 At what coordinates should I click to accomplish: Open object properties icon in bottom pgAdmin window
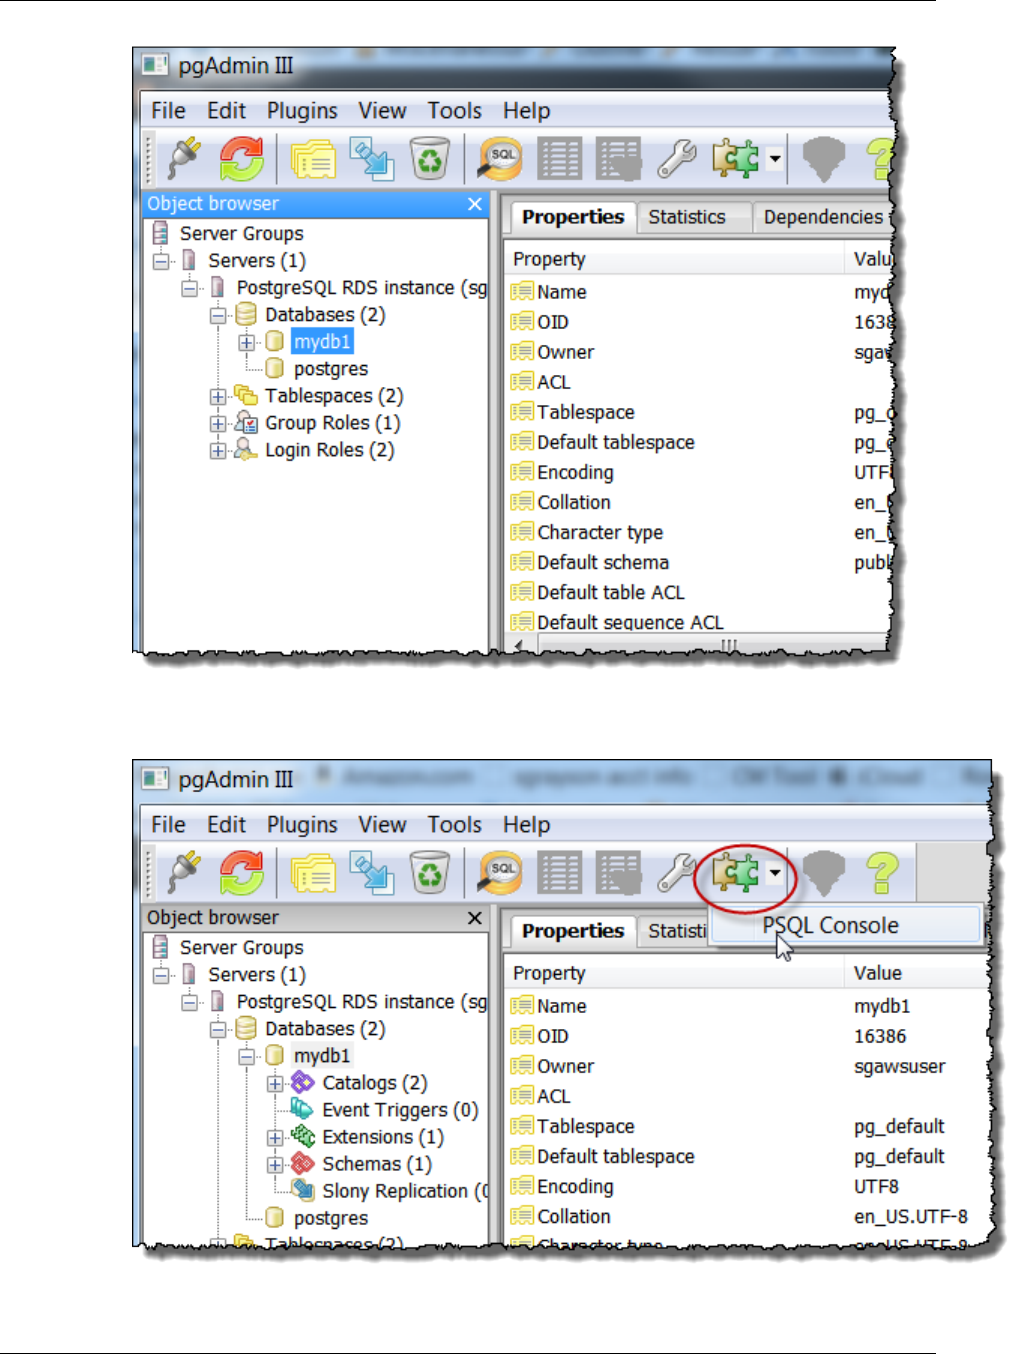coord(313,873)
